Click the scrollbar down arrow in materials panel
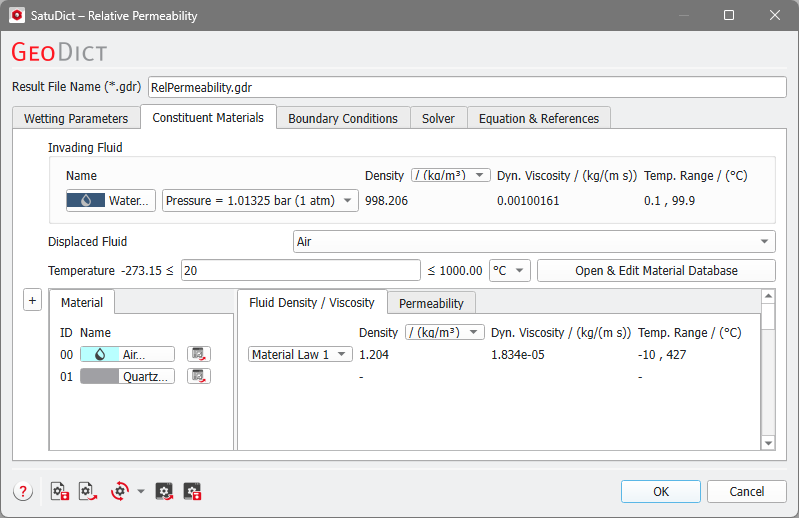 point(768,443)
